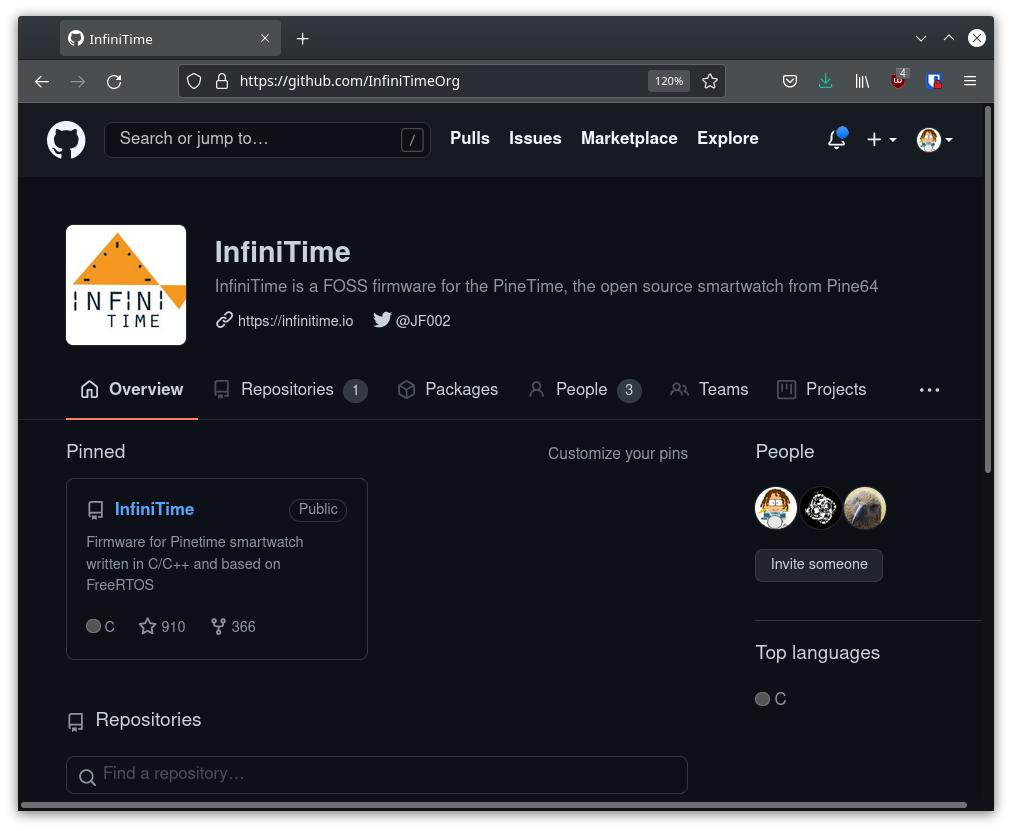Save page to Pocket
The width and height of the screenshot is (1012, 831).
[x=789, y=81]
